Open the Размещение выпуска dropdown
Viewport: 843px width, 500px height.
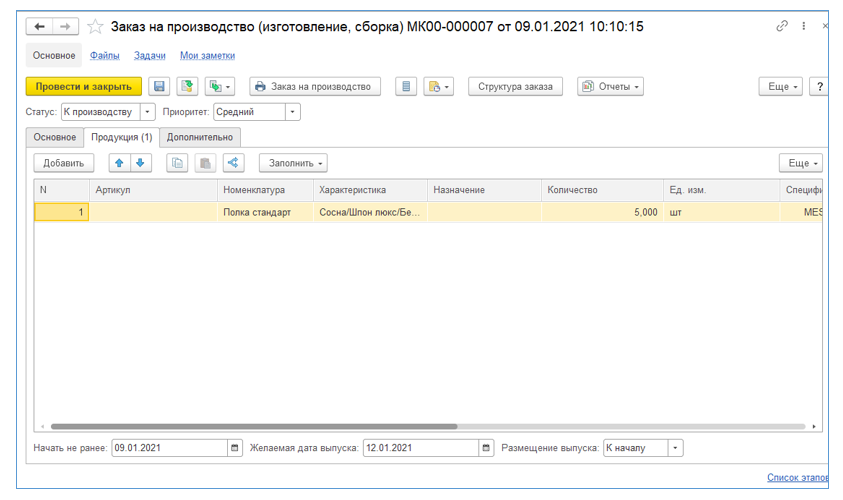pos(676,448)
